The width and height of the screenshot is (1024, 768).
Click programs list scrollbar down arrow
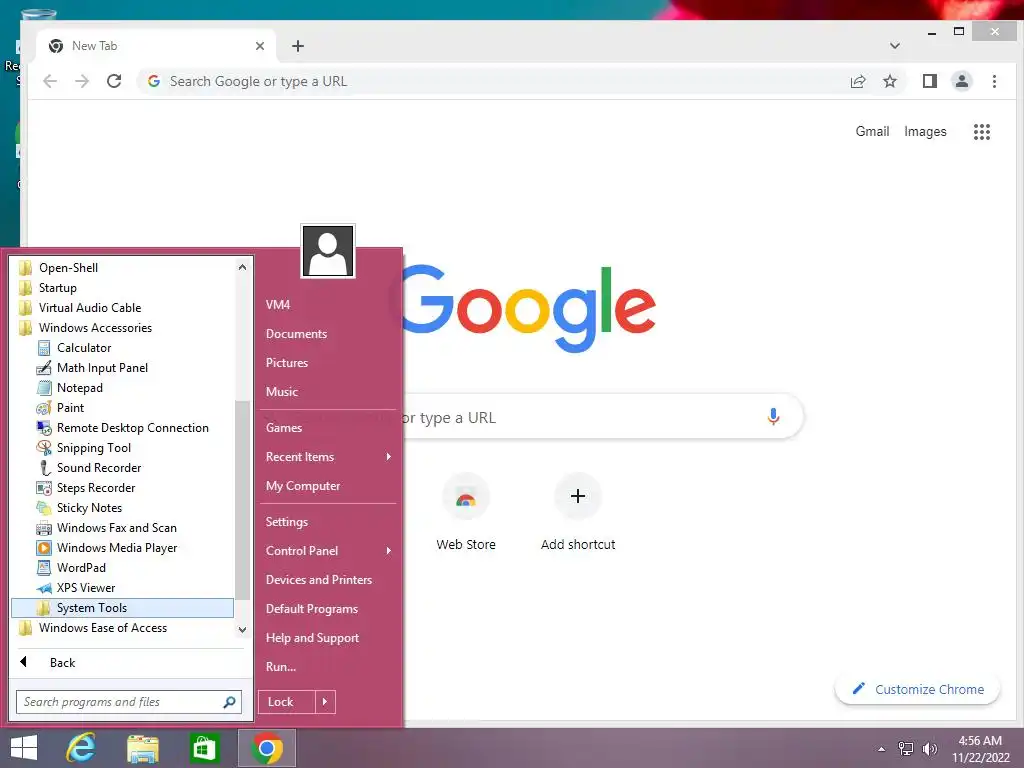[242, 630]
